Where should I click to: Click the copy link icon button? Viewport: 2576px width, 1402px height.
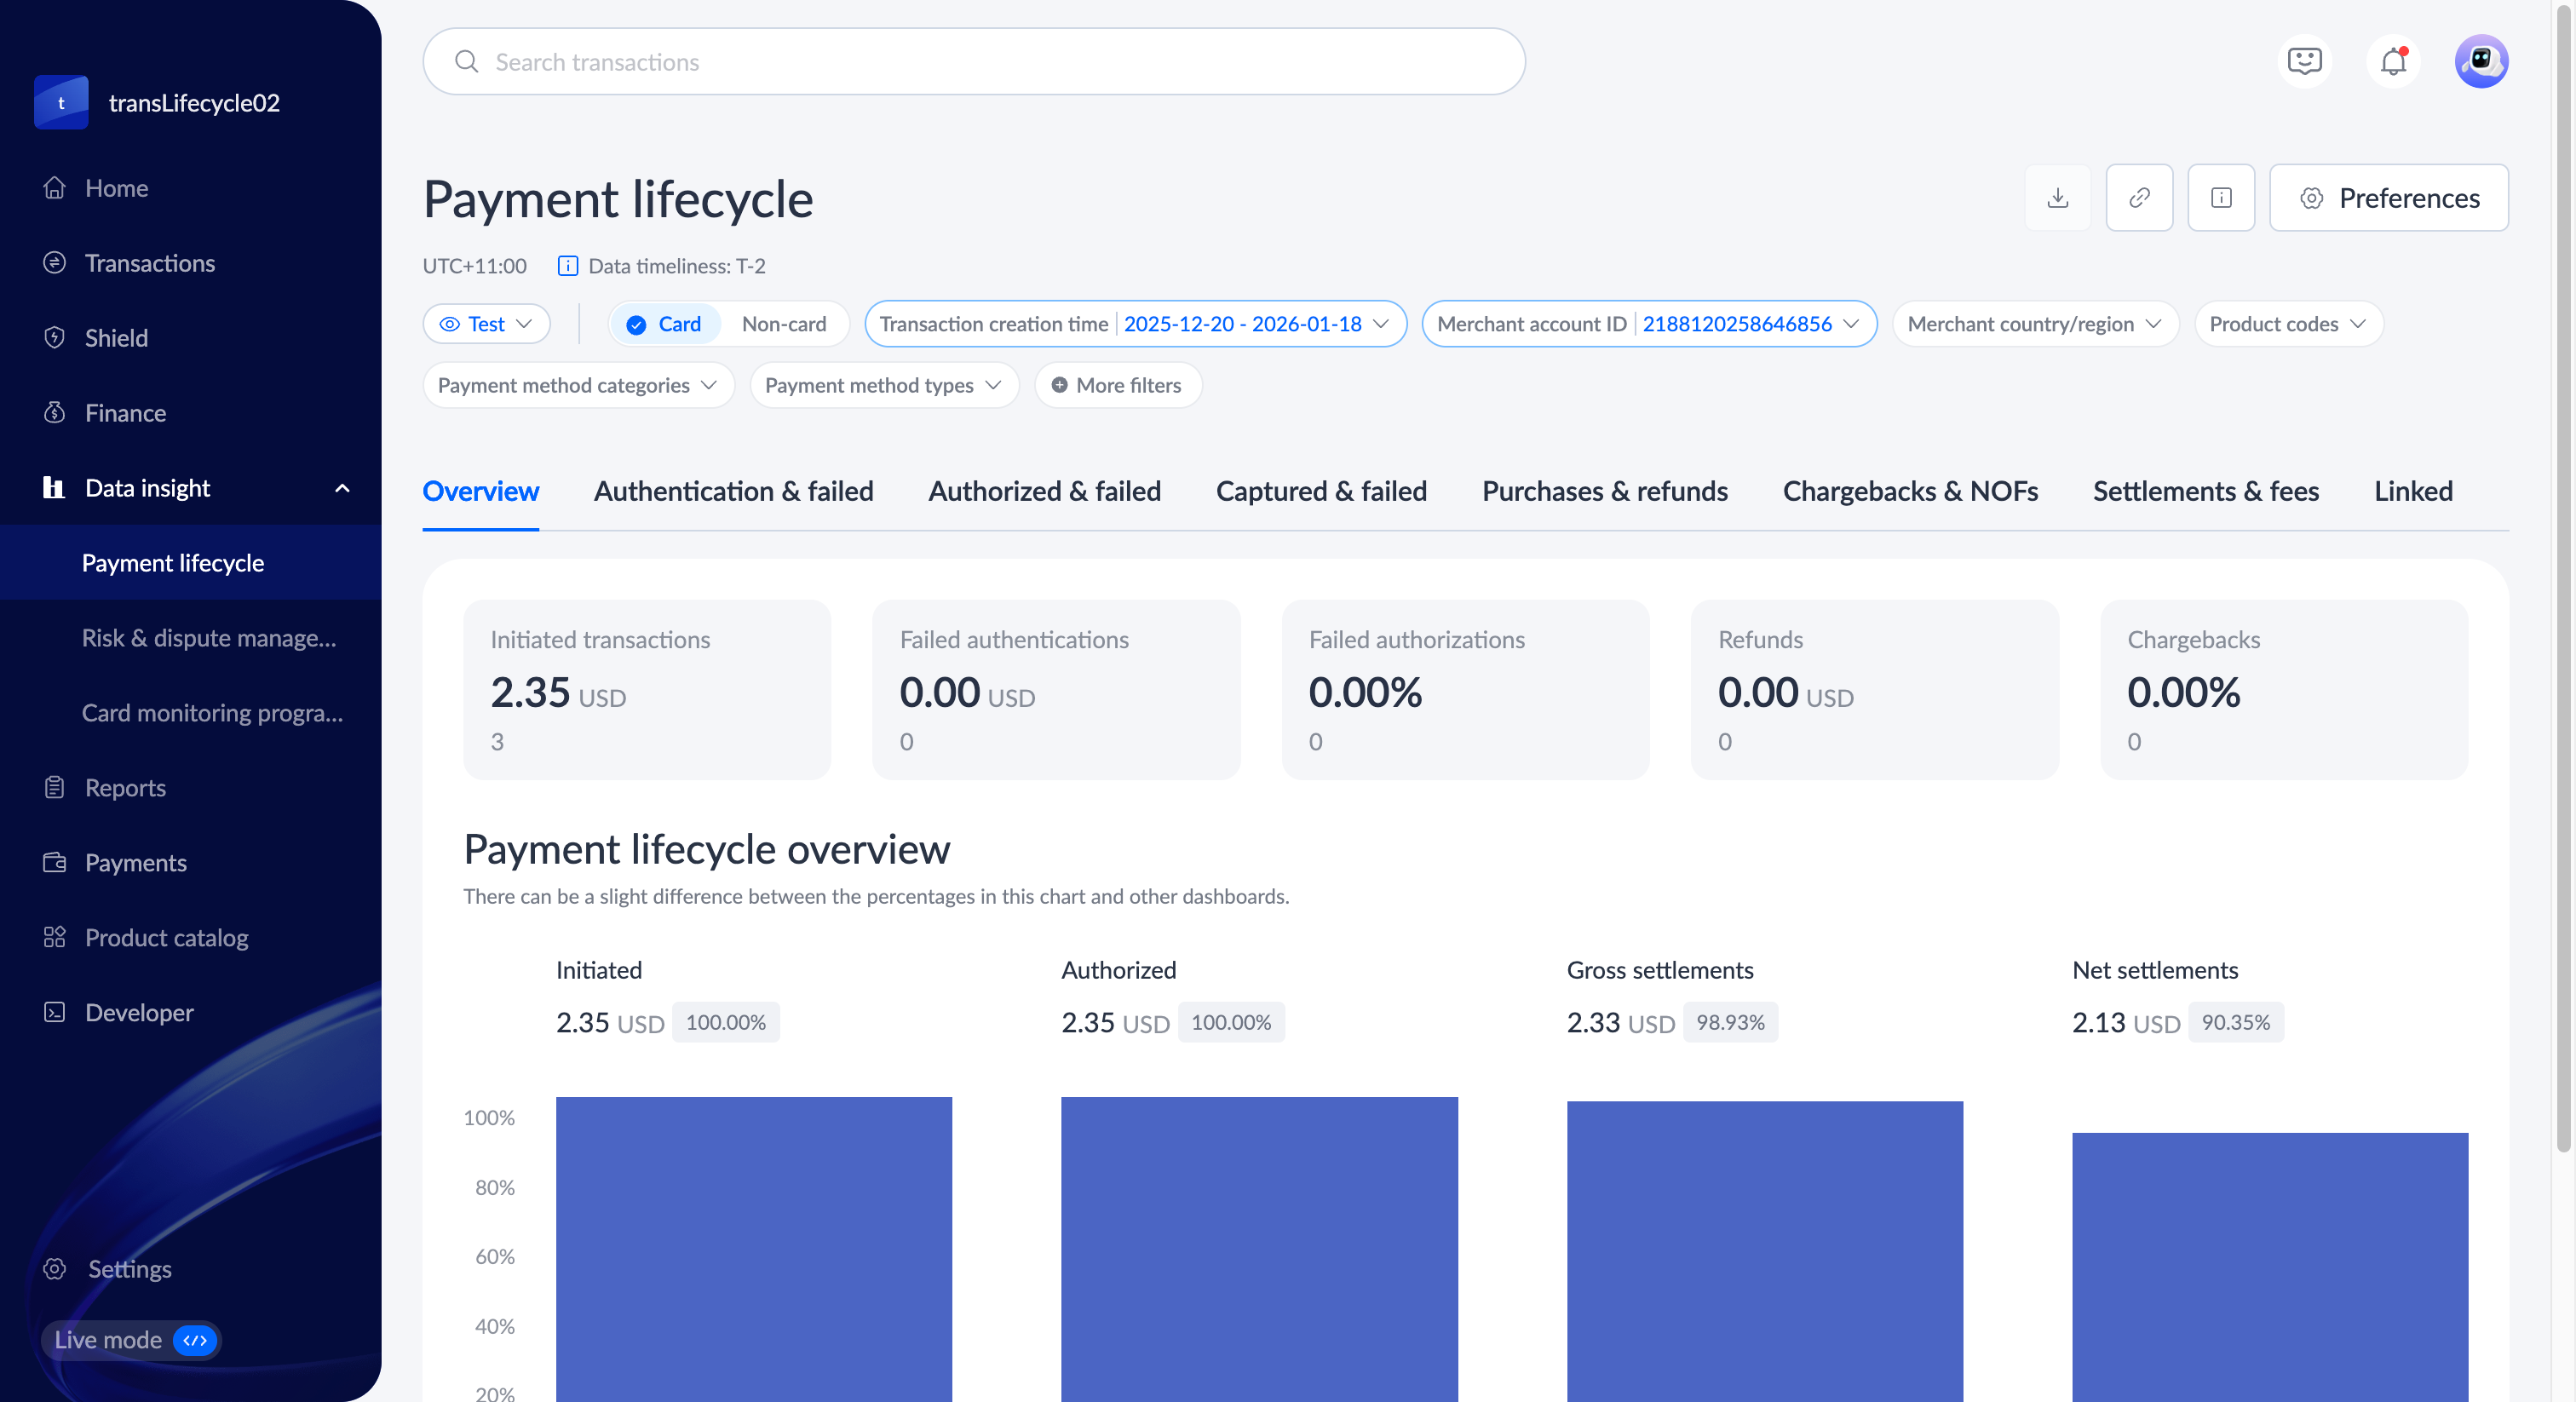[2139, 198]
